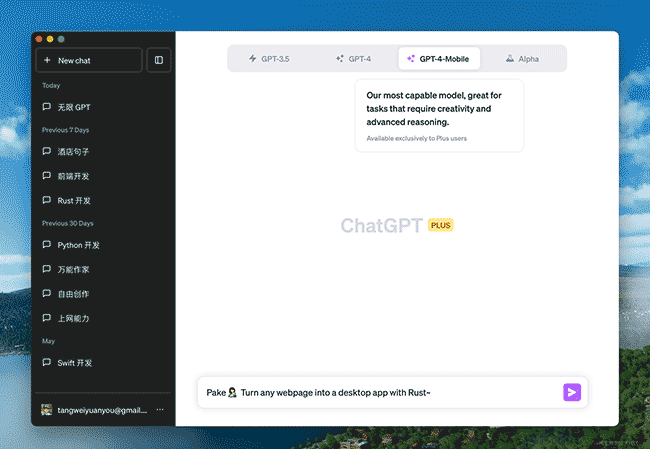
Task: Open the 无限 GPT chat
Action: coord(103,107)
